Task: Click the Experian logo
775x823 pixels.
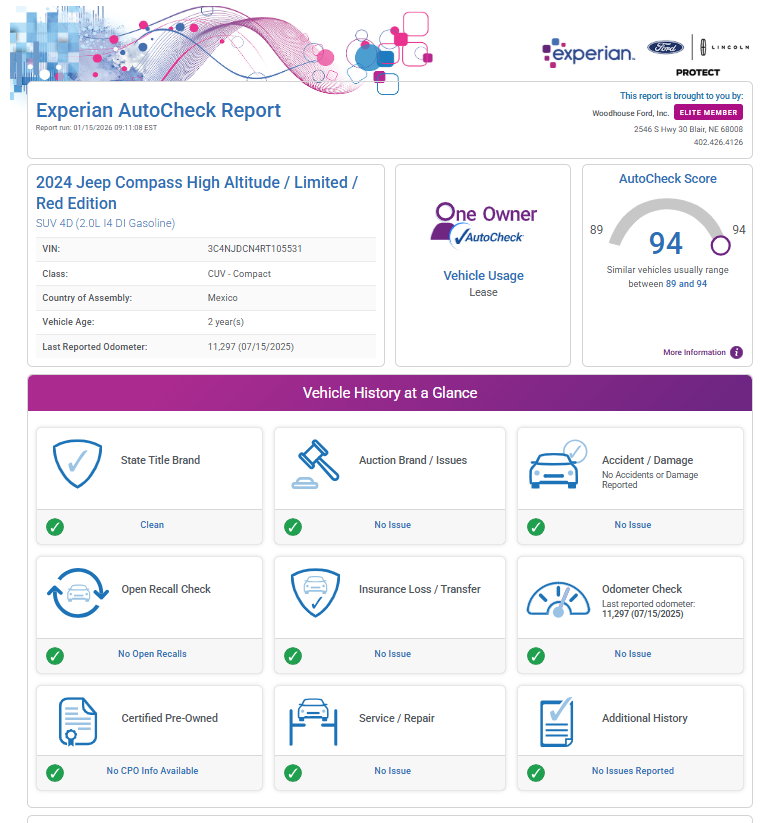Action: tap(589, 53)
